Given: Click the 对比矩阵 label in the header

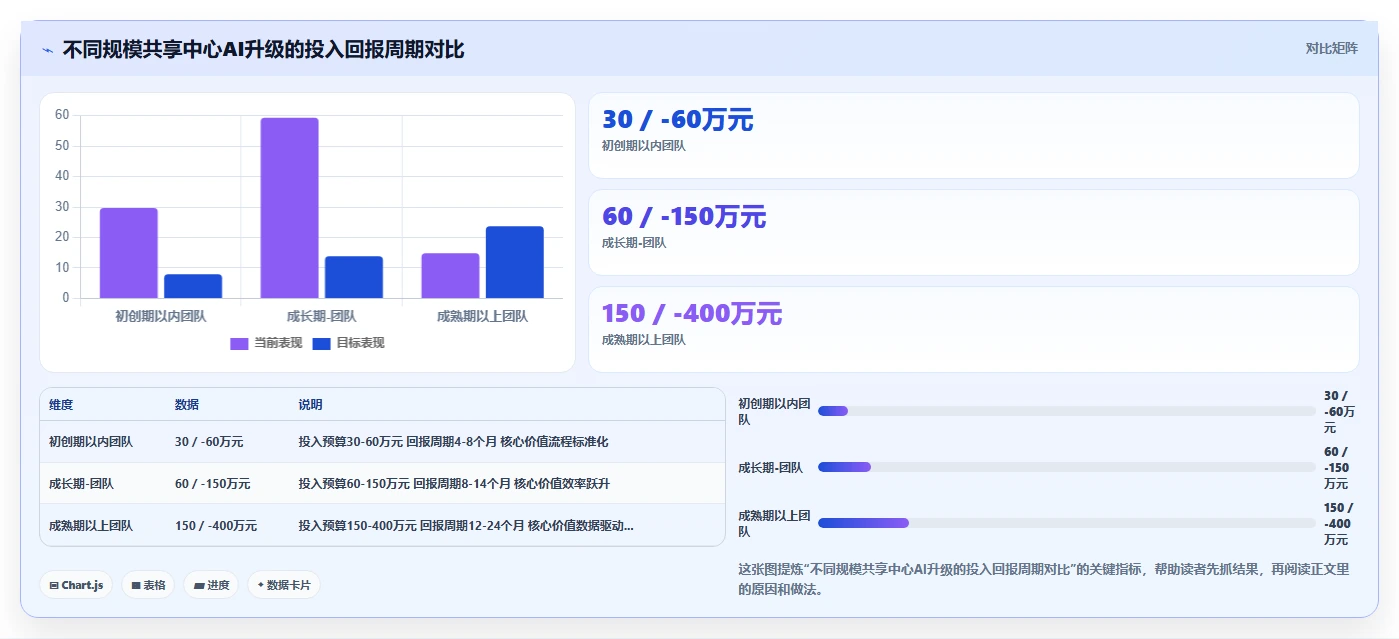Looking at the screenshot, I should coord(1331,49).
